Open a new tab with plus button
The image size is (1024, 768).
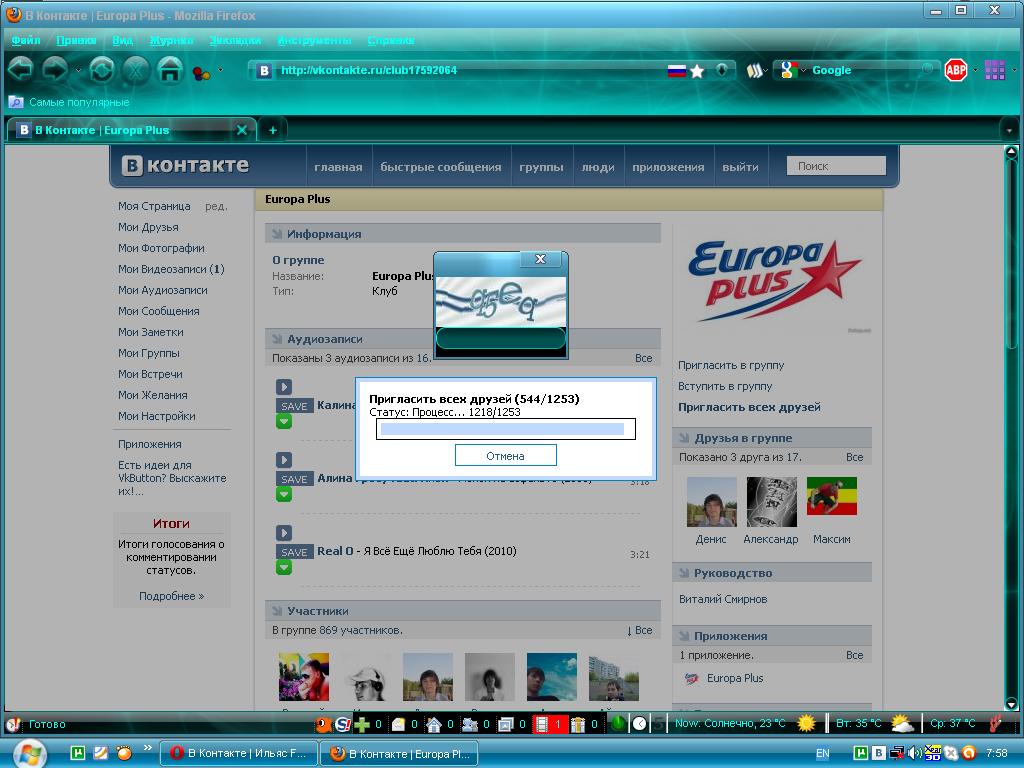pos(273,130)
